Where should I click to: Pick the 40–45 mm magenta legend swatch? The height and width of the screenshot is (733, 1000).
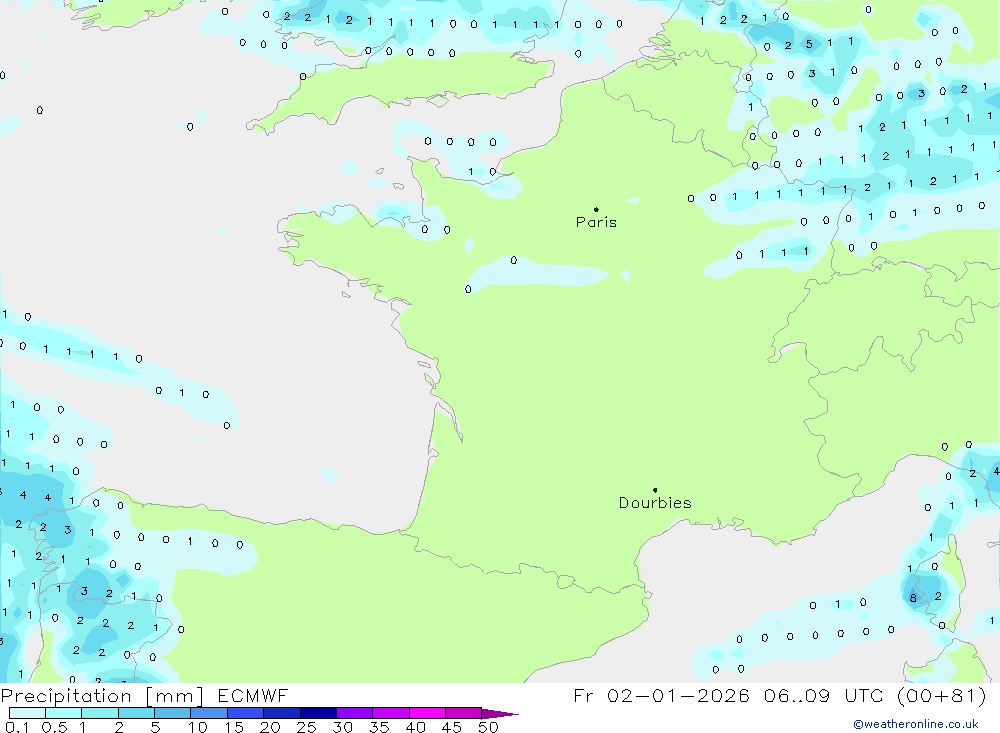427,713
